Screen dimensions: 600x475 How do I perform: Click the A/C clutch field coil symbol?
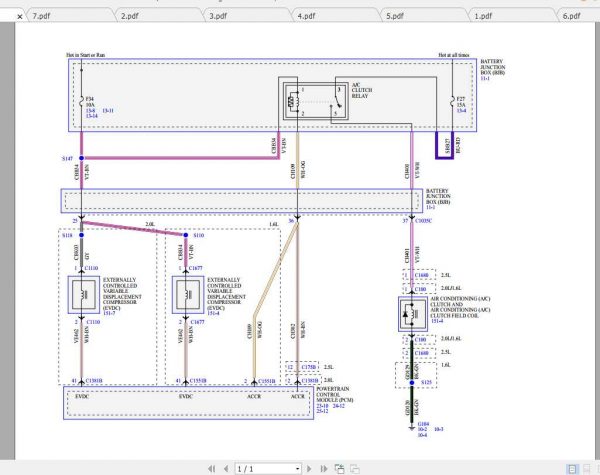click(x=412, y=314)
